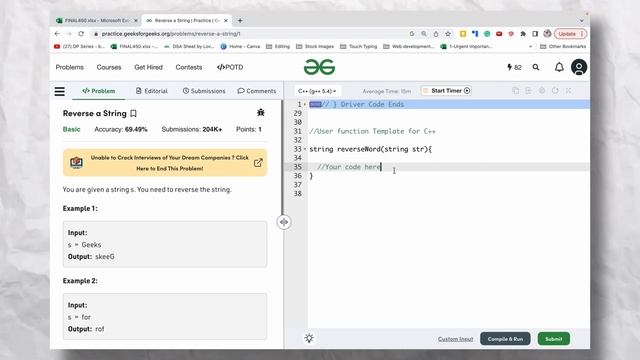Open Other Bookmarks folder

[x=563, y=47]
